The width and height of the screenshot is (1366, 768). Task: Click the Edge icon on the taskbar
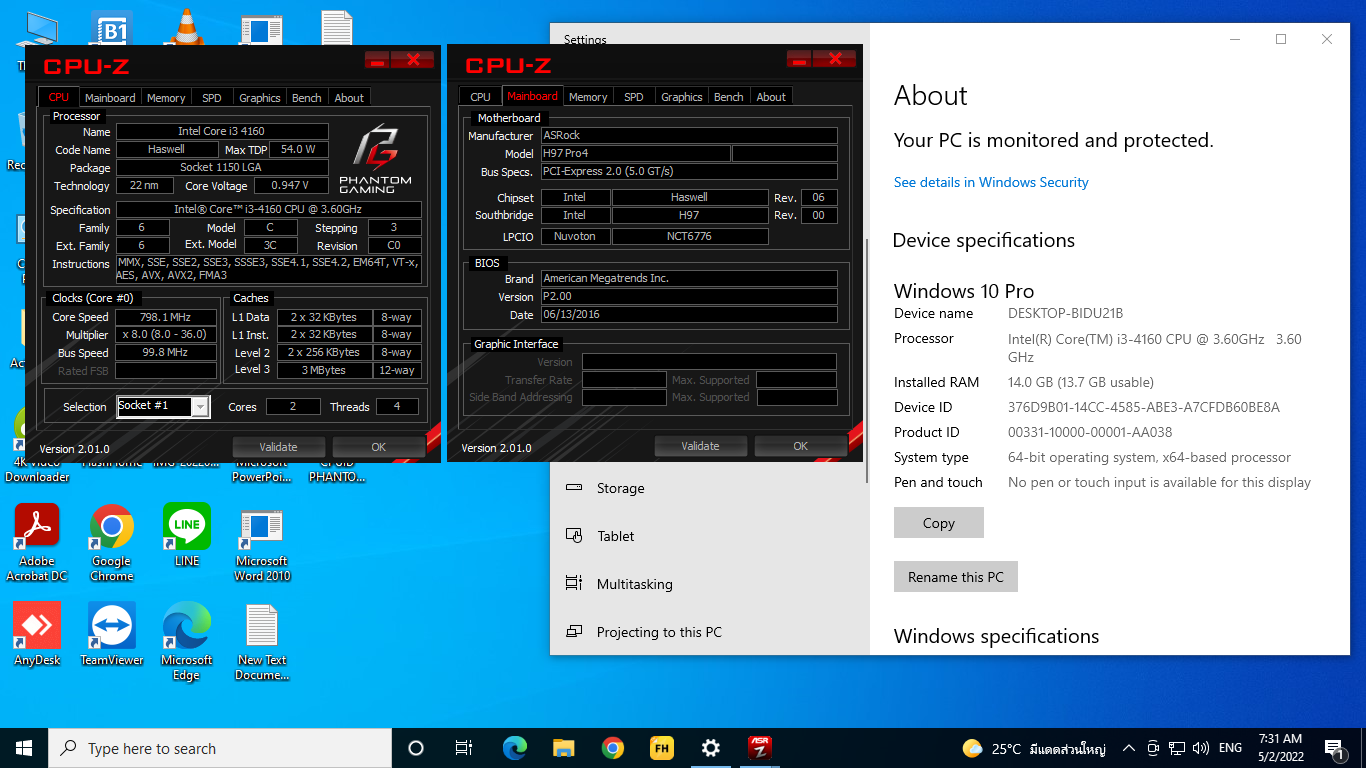click(x=515, y=748)
